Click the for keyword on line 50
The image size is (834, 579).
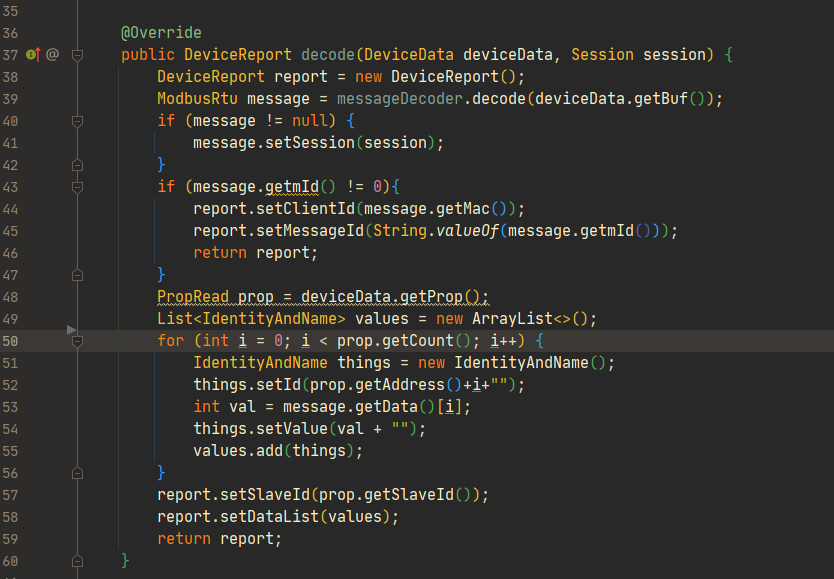point(170,341)
